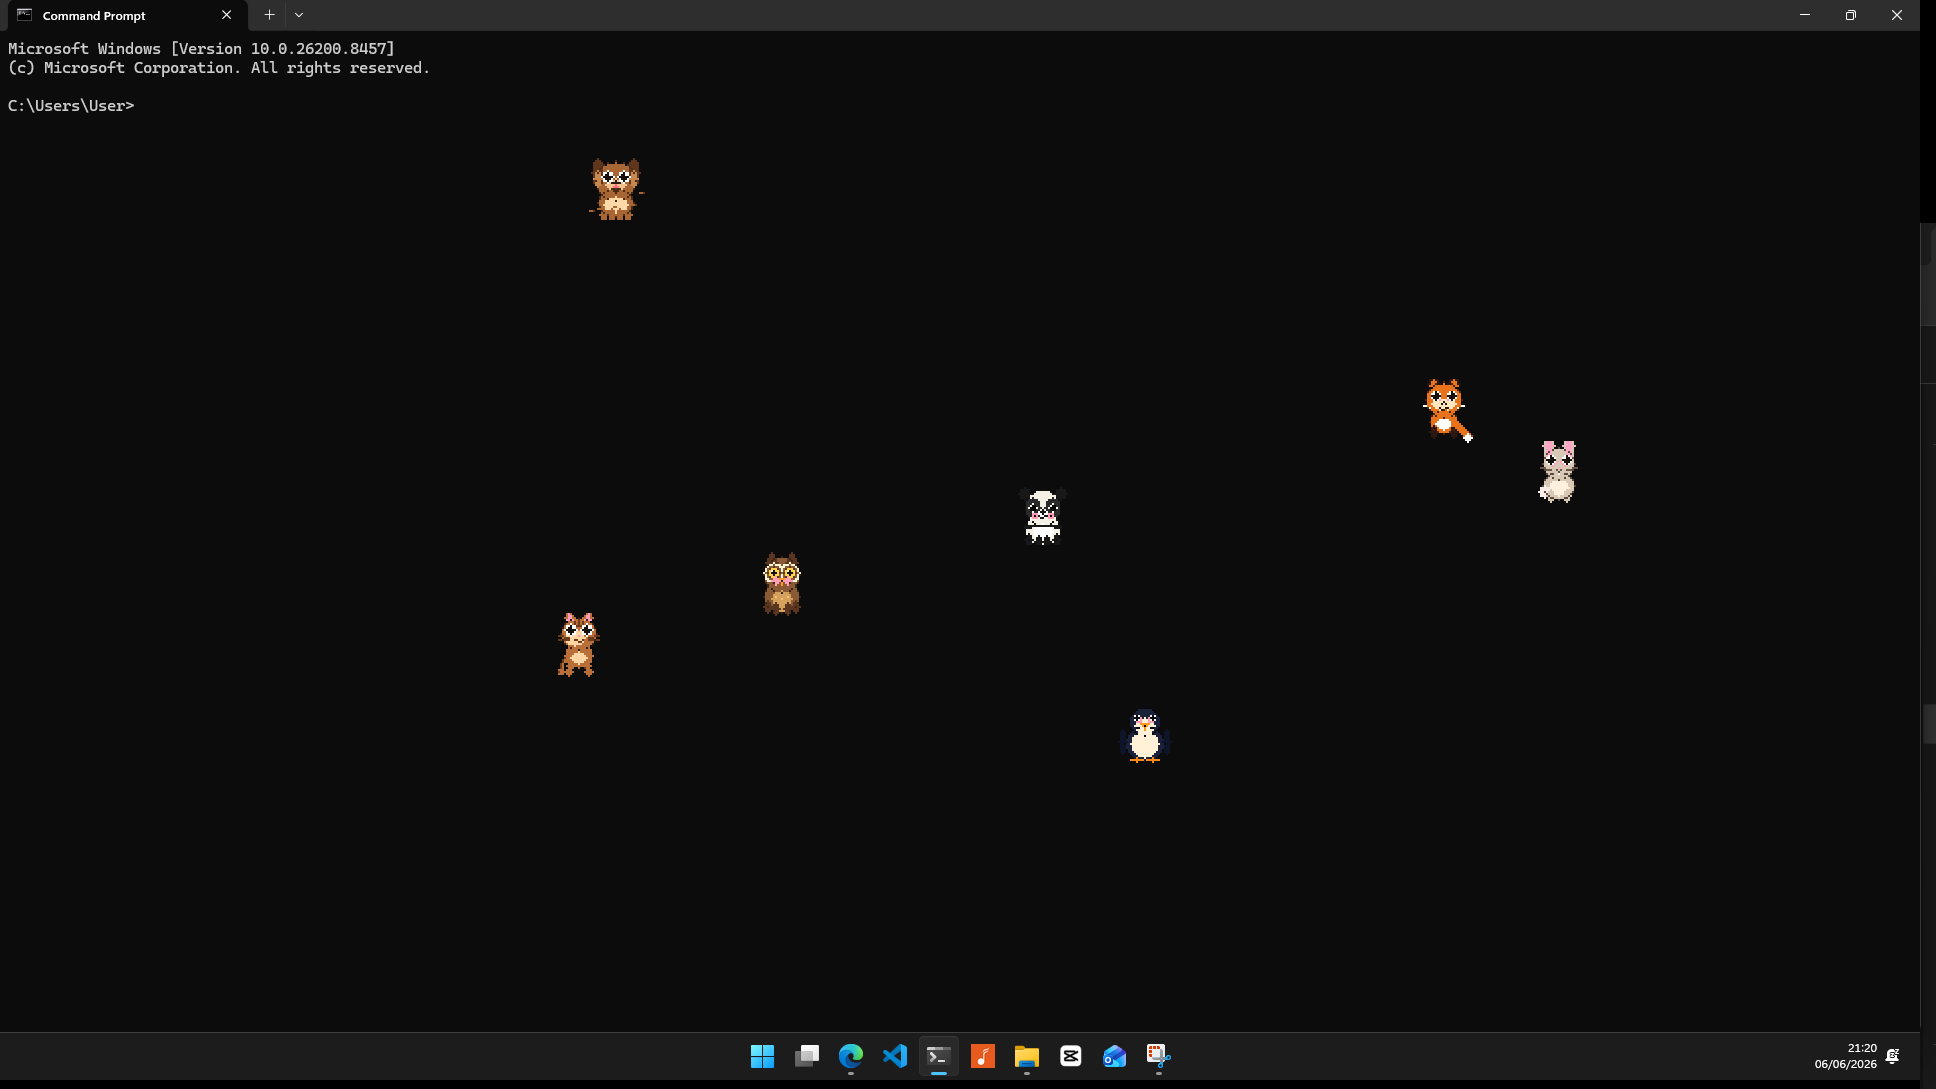Click the Microsoft Corporation copyright line
This screenshot has width=1936, height=1089.
pos(219,68)
